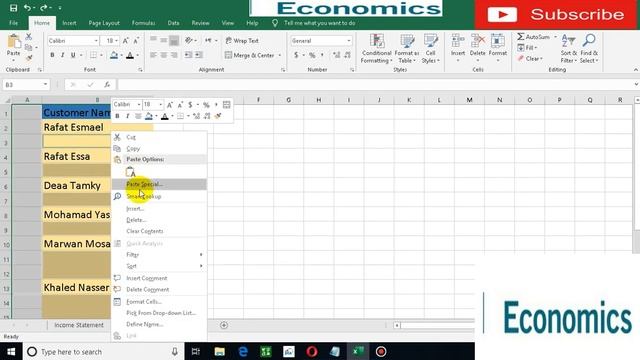Click the Undo arrow icon
Image resolution: width=640 pixels, height=360 pixels.
coord(27,8)
